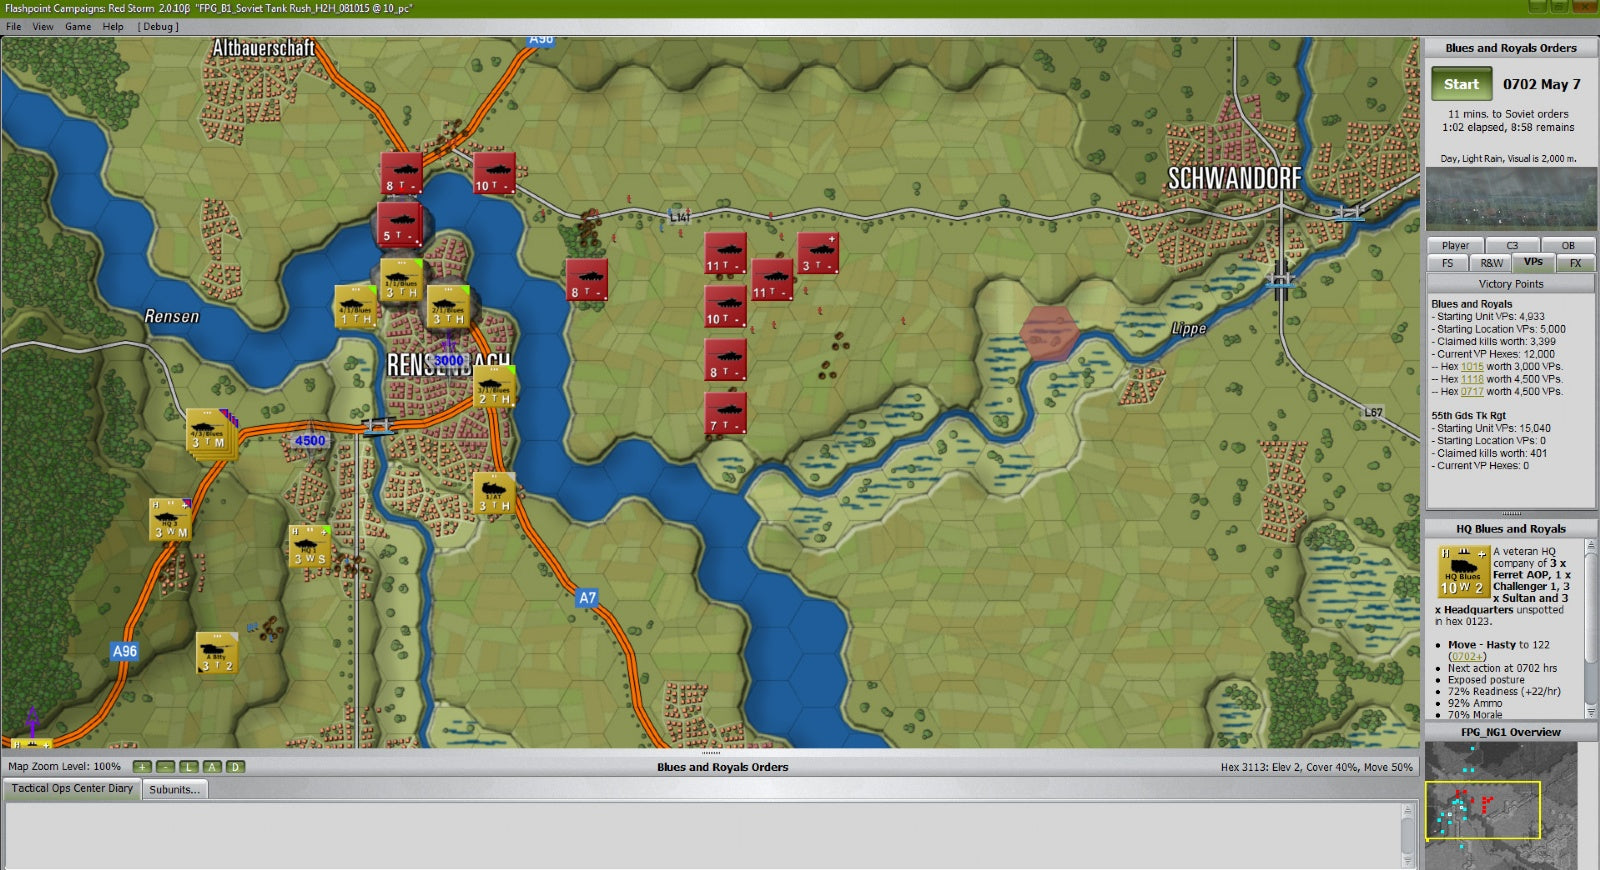The image size is (1600, 870).
Task: Toggle the L map display button
Action: tap(189, 767)
